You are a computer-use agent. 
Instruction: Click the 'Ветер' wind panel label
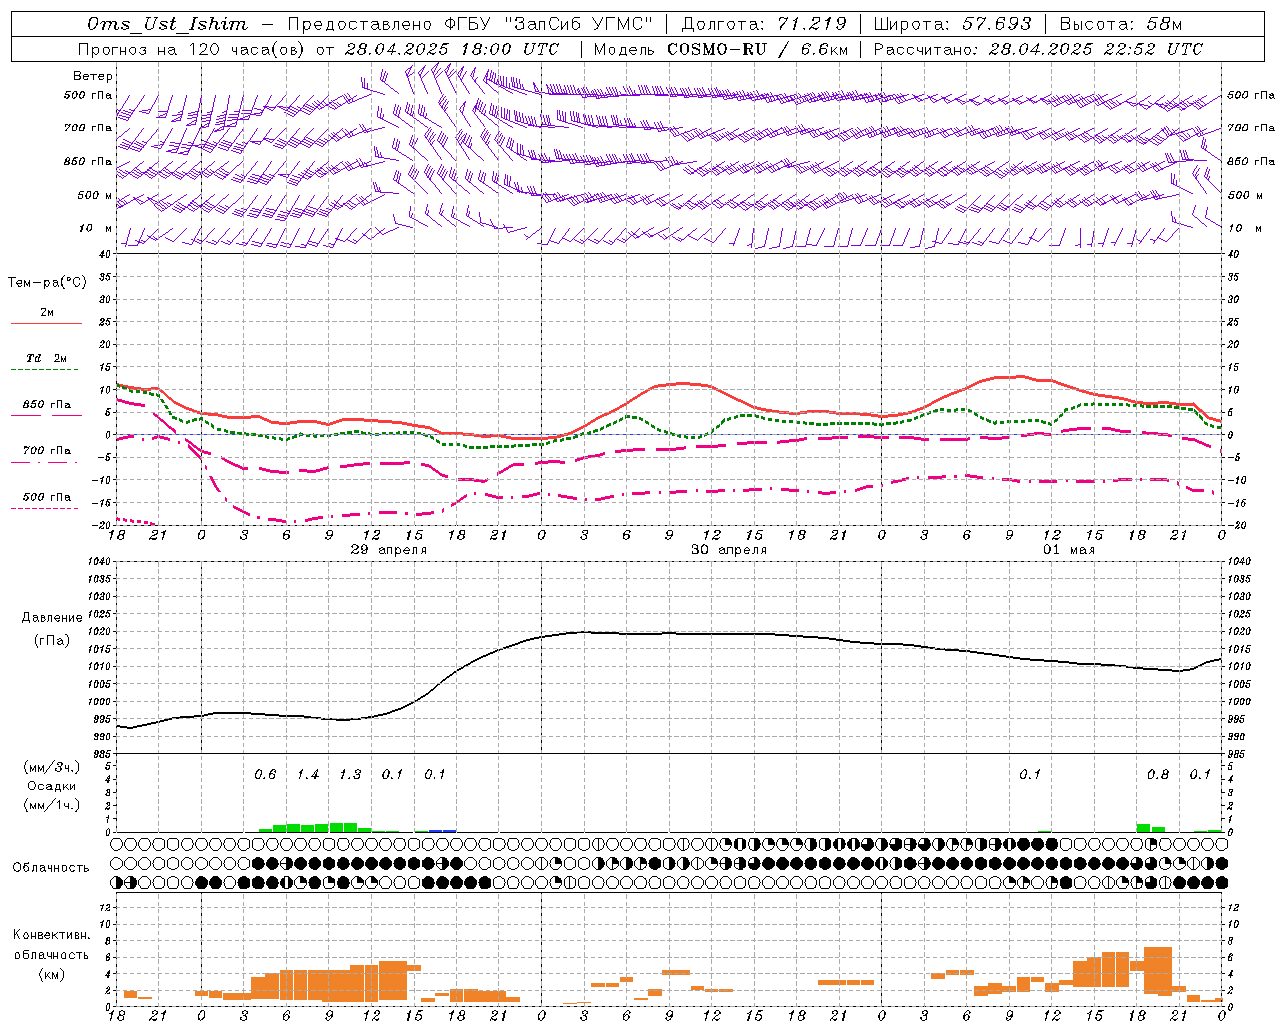[x=93, y=76]
